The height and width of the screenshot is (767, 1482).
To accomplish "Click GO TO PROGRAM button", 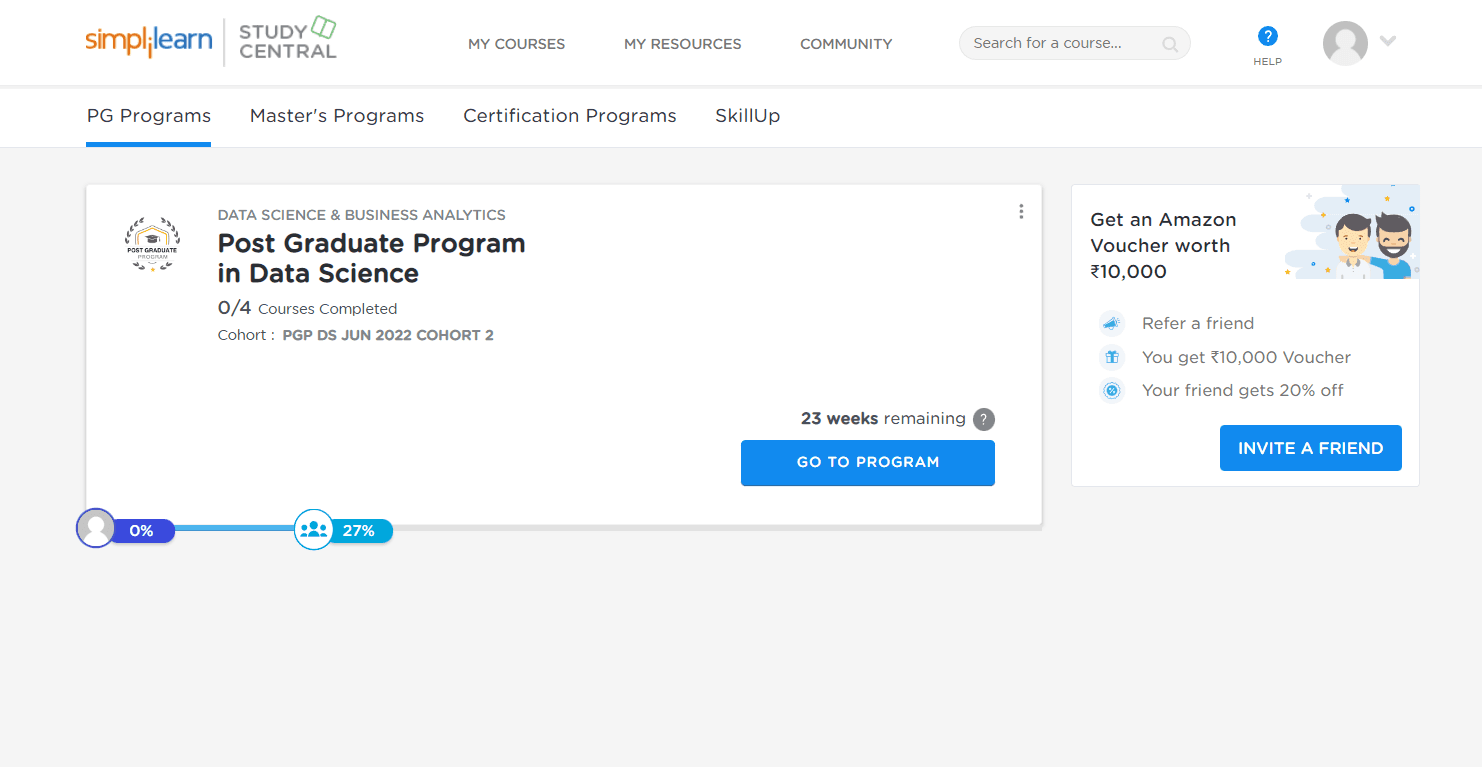I will tap(868, 463).
